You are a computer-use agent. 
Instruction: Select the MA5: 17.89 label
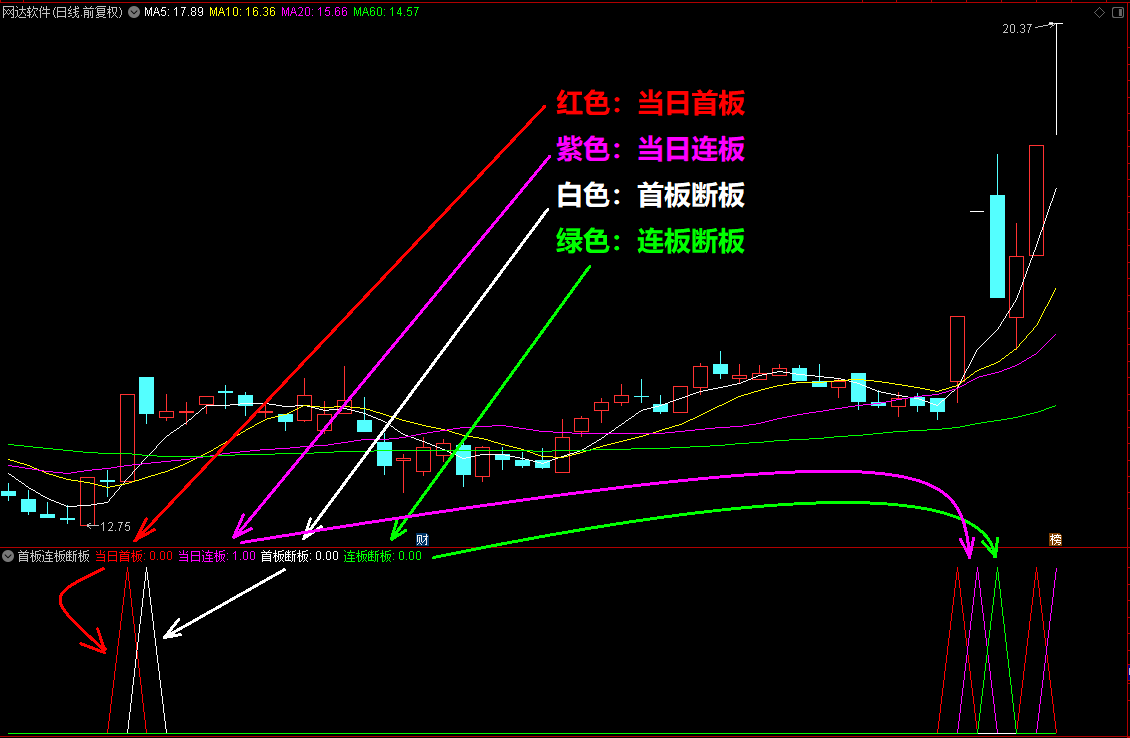click(x=174, y=12)
